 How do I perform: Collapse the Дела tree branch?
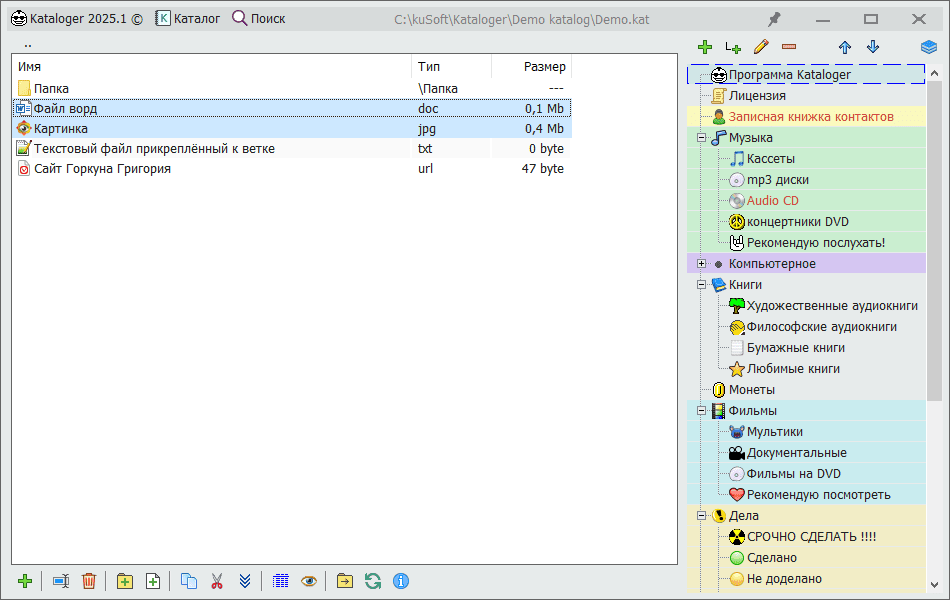click(x=702, y=516)
